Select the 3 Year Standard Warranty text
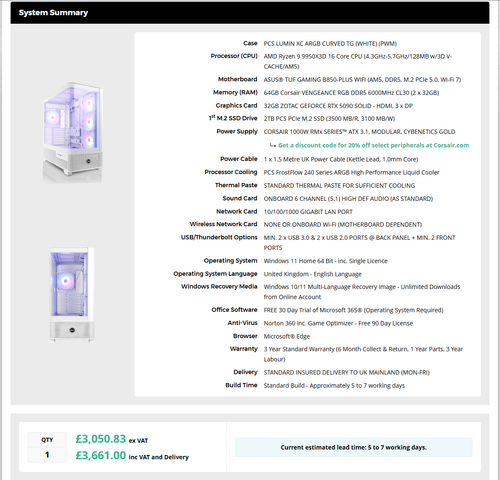 pyautogui.click(x=363, y=354)
